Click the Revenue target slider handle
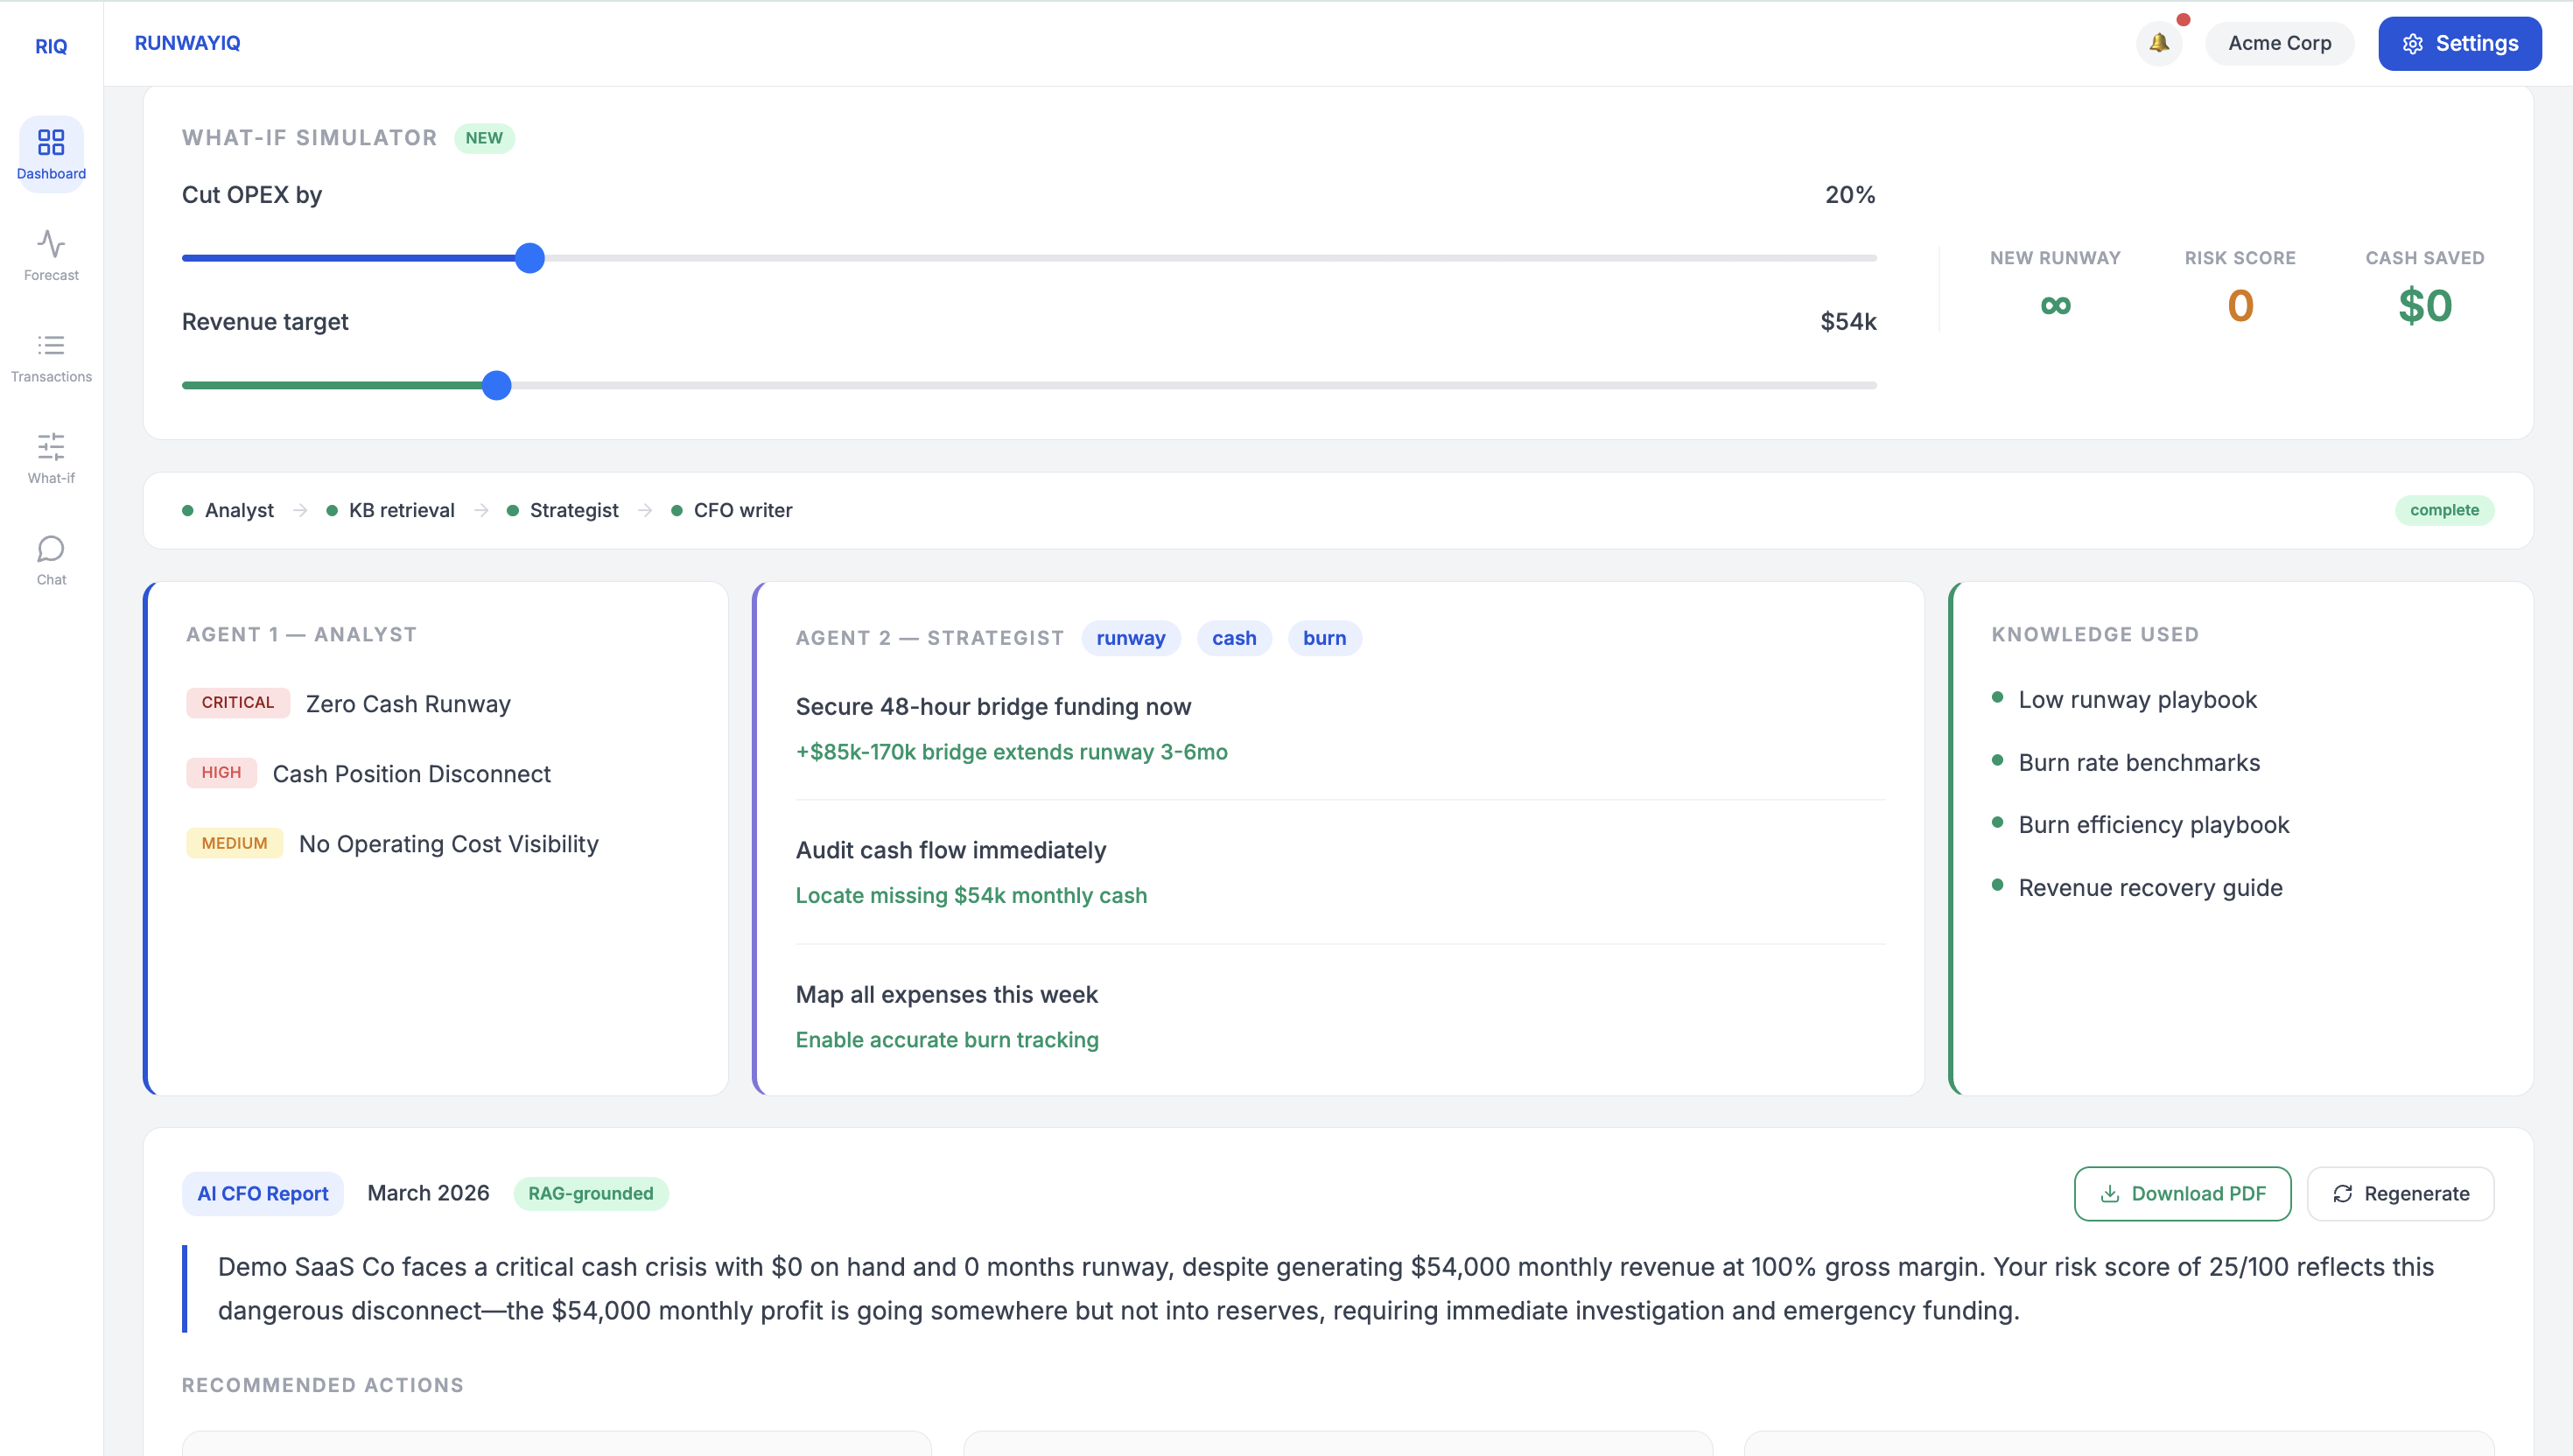2573x1456 pixels. [496, 385]
